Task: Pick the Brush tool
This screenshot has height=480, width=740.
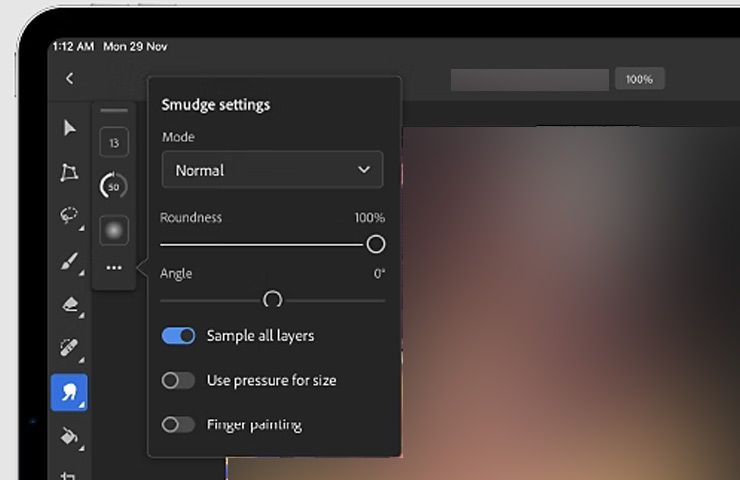Action: (x=69, y=261)
